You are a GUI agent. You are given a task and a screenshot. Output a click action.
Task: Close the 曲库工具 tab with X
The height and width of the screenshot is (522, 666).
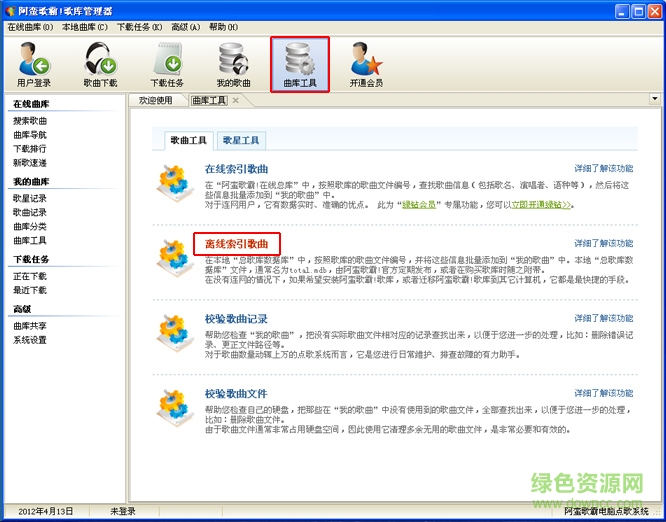[236, 101]
